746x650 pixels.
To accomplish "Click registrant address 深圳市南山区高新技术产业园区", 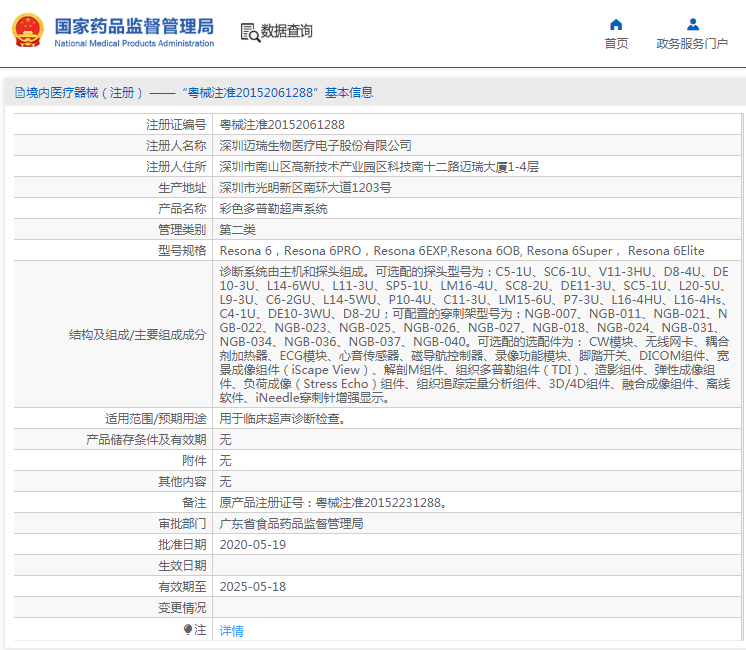I will click(x=379, y=167).
